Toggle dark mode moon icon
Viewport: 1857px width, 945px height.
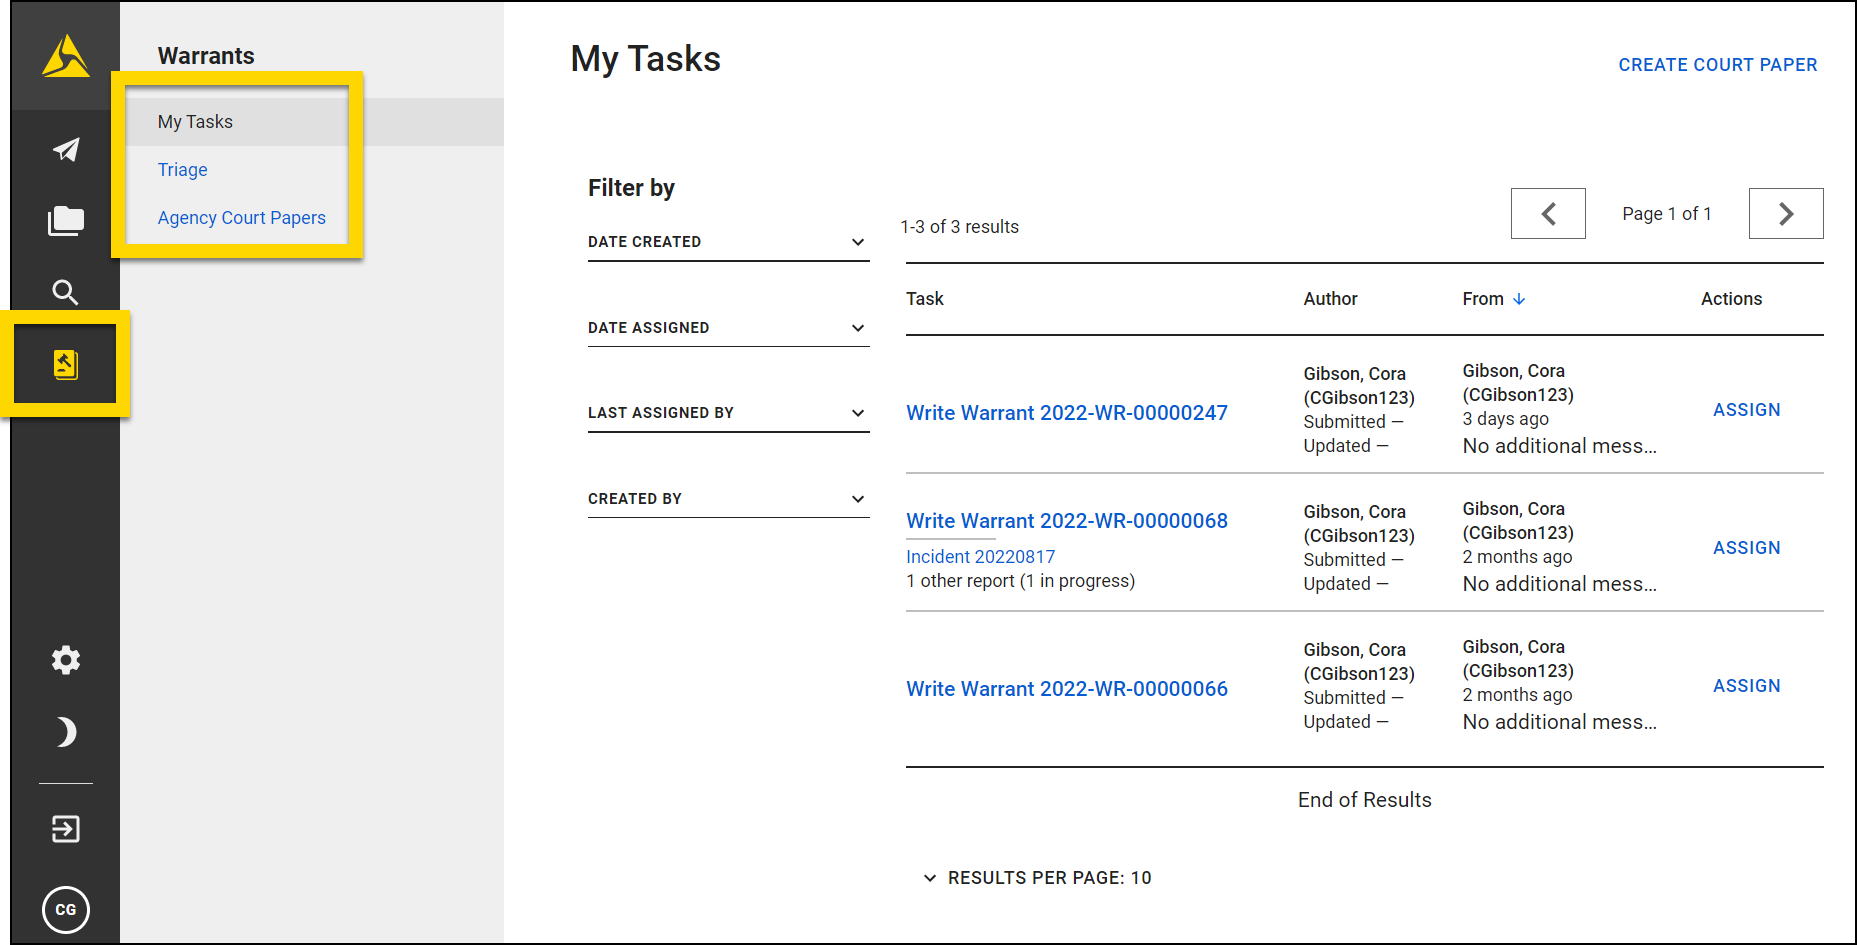(66, 732)
